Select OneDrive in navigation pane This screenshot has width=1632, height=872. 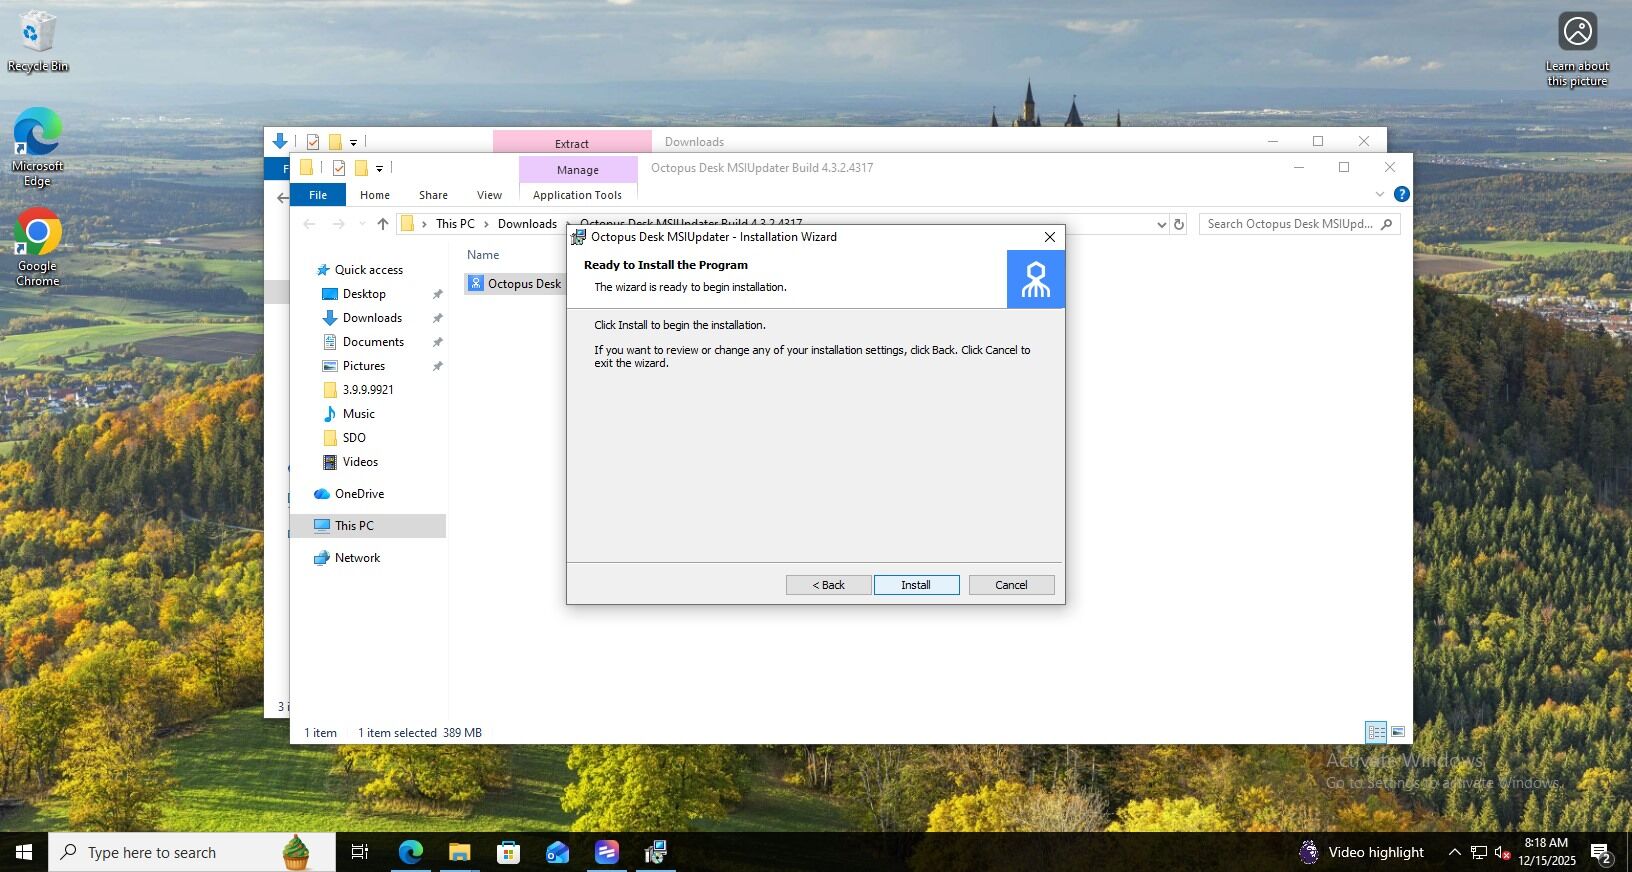tap(359, 494)
